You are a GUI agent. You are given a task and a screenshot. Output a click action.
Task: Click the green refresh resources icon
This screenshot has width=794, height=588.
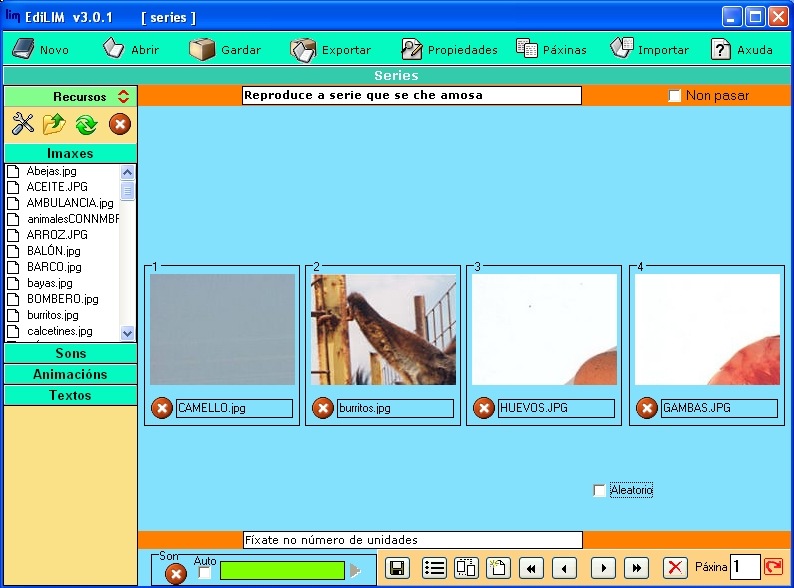point(86,124)
